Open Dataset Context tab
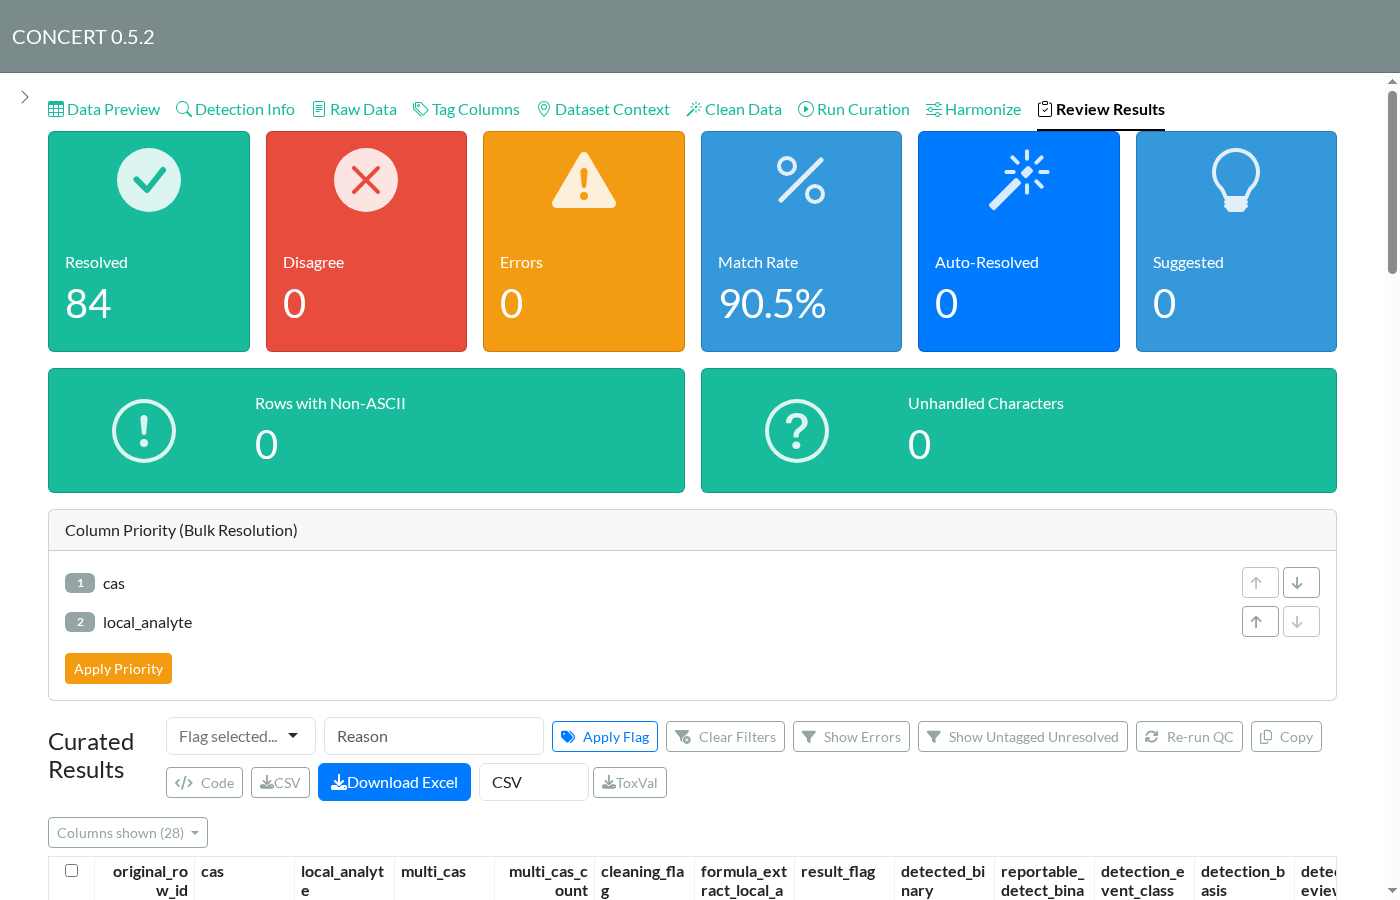The width and height of the screenshot is (1400, 900). [x=603, y=109]
